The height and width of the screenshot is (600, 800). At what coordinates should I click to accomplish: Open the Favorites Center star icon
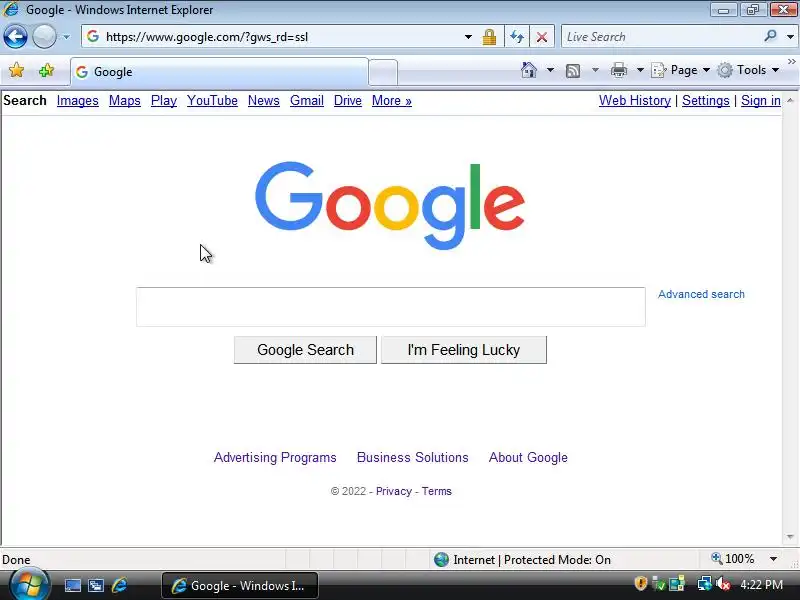coord(16,70)
